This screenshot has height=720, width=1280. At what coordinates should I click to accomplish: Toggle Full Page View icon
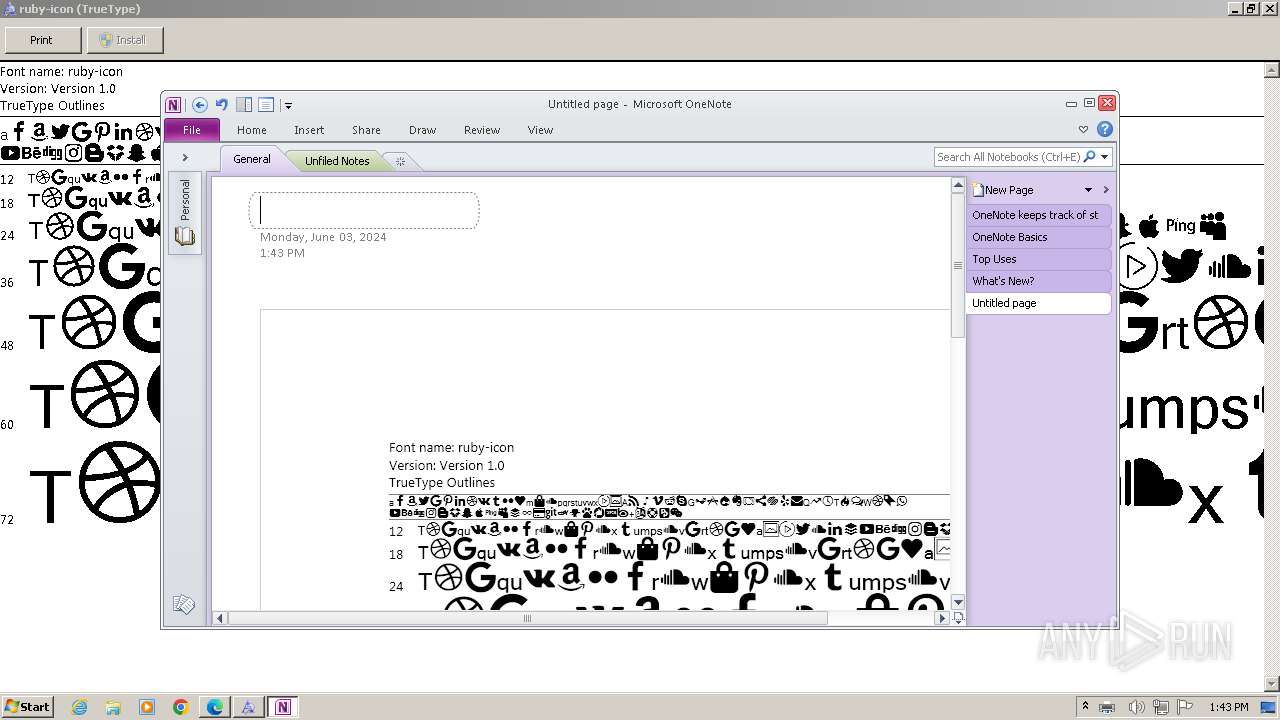tap(266, 104)
